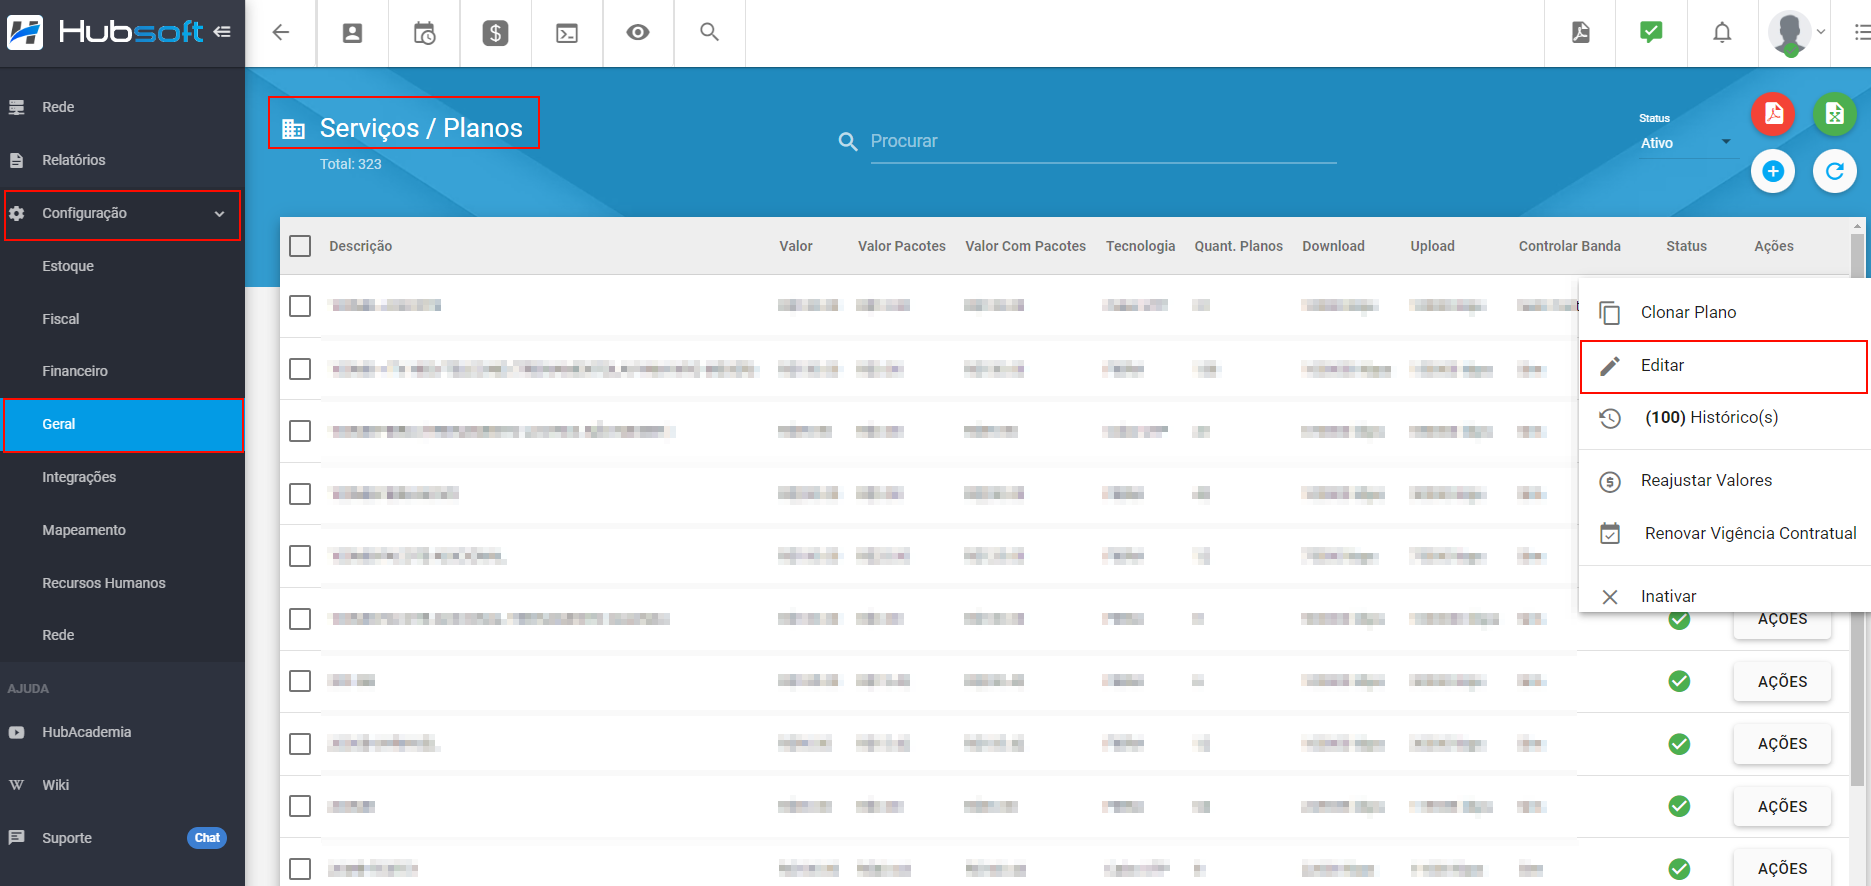Open Relatórios in the sidebar
Screen dimensions: 1871x886
(x=122, y=160)
